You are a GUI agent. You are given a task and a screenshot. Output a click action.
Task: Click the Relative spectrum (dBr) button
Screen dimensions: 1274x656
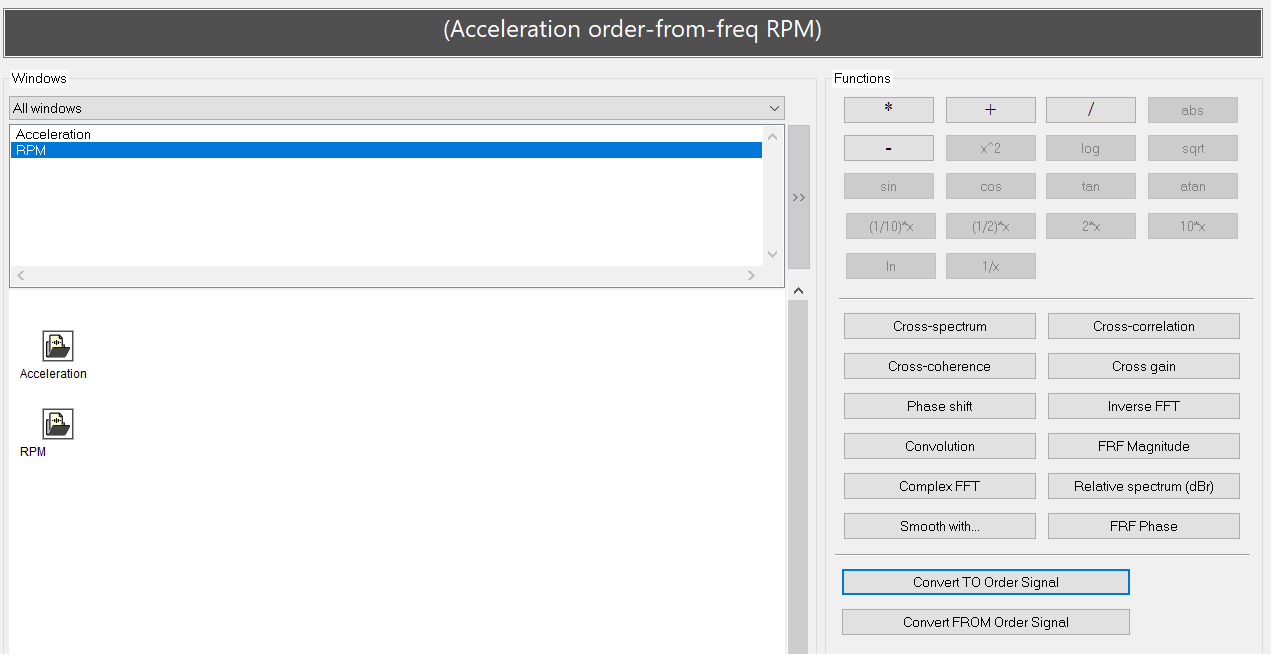tap(1143, 486)
